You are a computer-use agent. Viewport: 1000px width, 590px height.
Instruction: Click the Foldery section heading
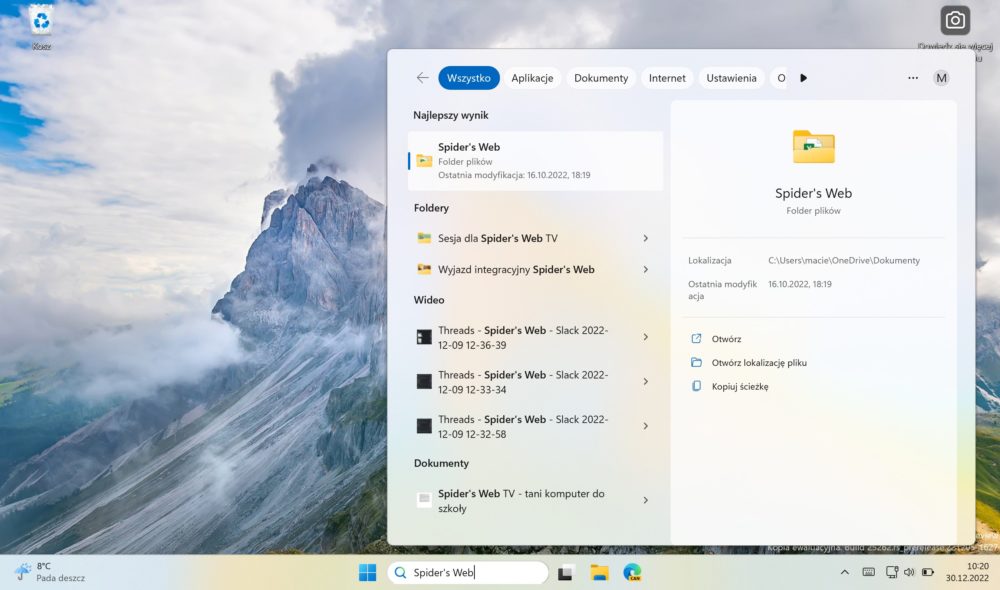coord(431,207)
